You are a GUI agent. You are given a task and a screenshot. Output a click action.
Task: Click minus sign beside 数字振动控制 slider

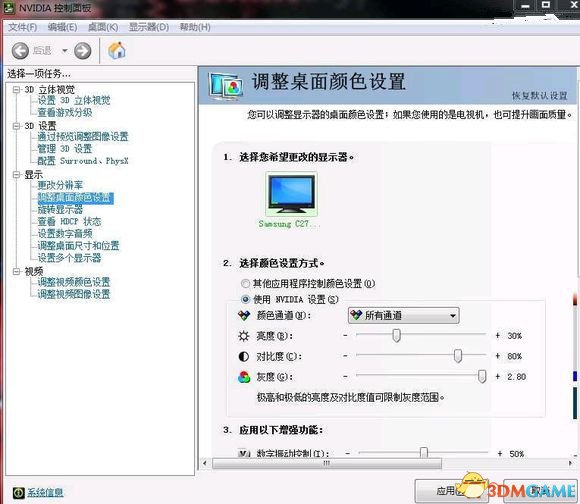coord(347,453)
